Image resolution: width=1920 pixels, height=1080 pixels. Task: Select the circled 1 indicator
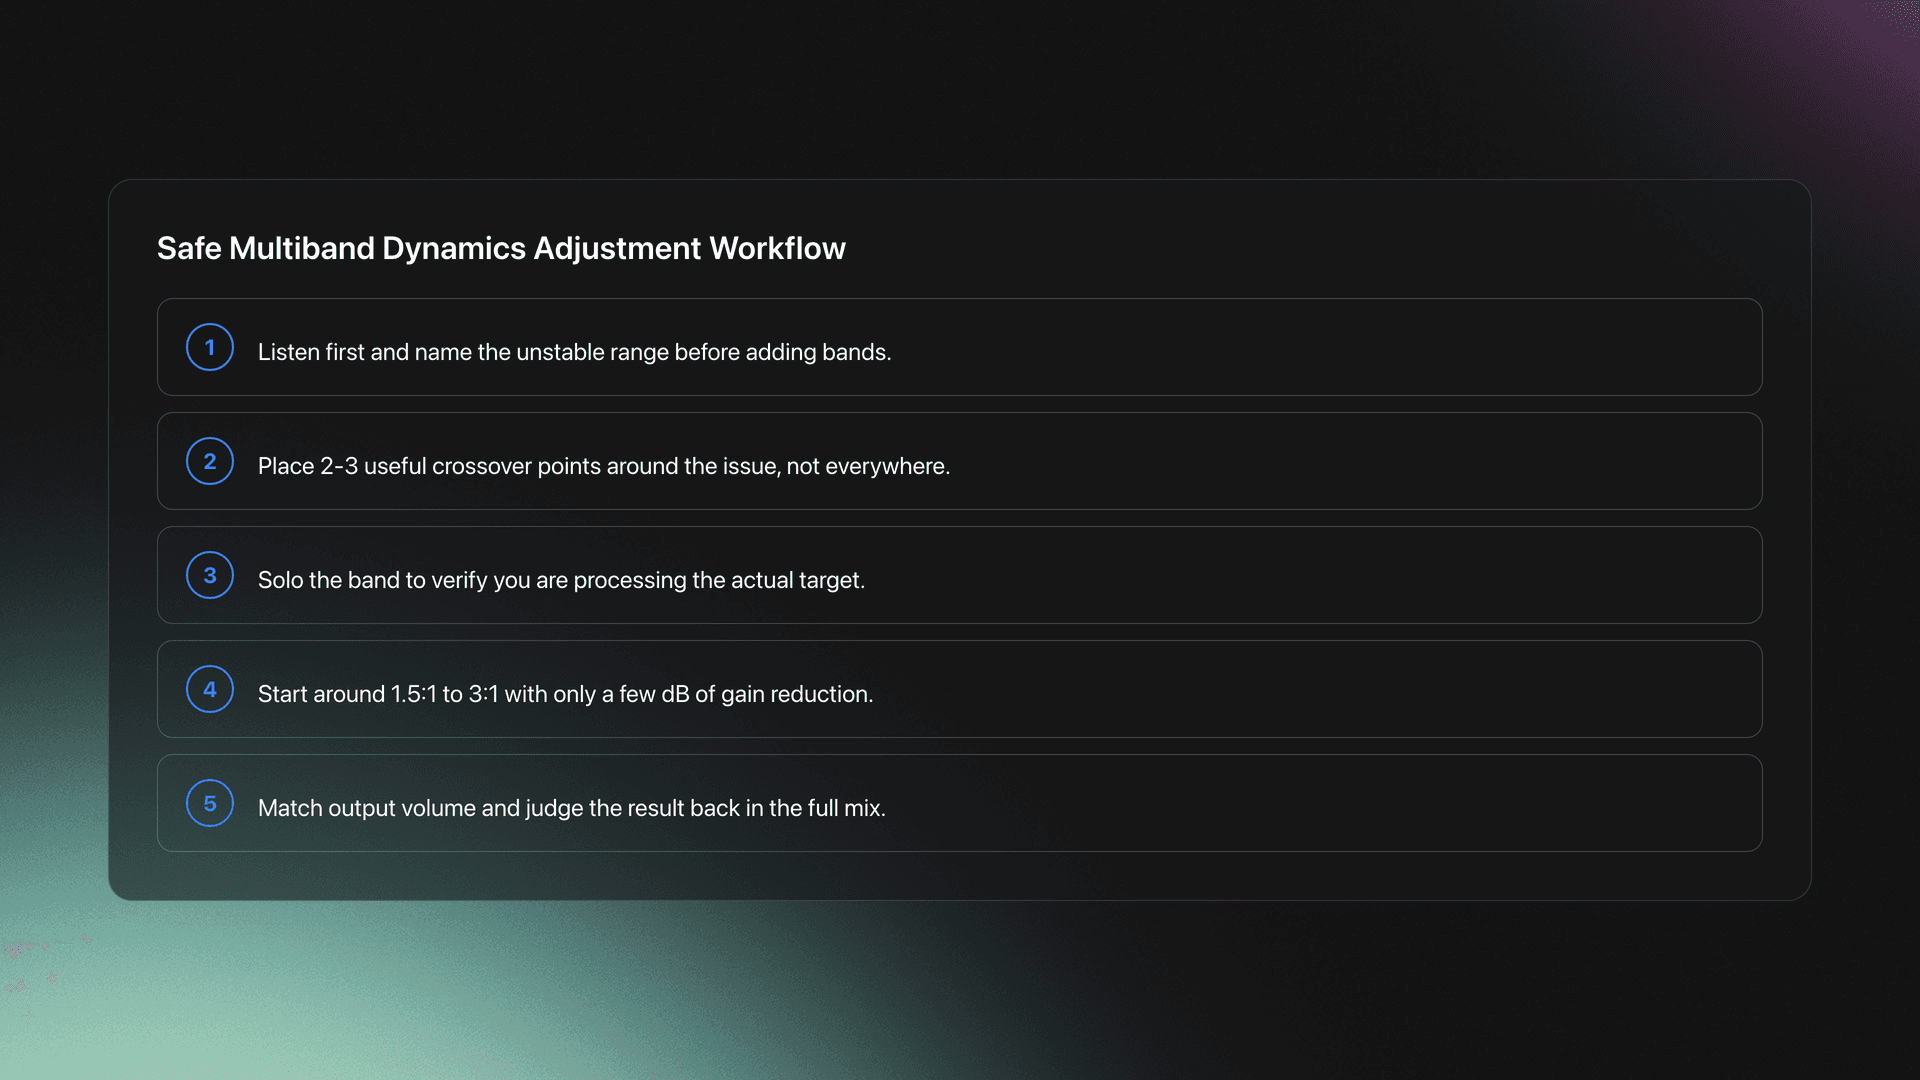coord(209,347)
